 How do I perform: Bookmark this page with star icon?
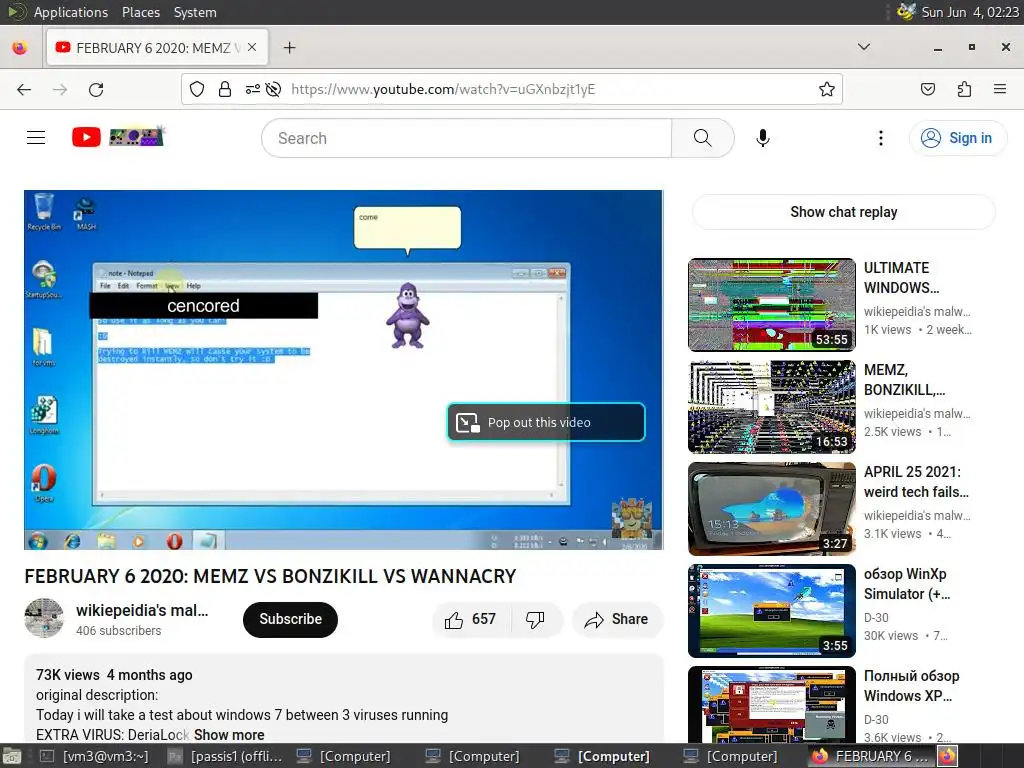point(827,89)
